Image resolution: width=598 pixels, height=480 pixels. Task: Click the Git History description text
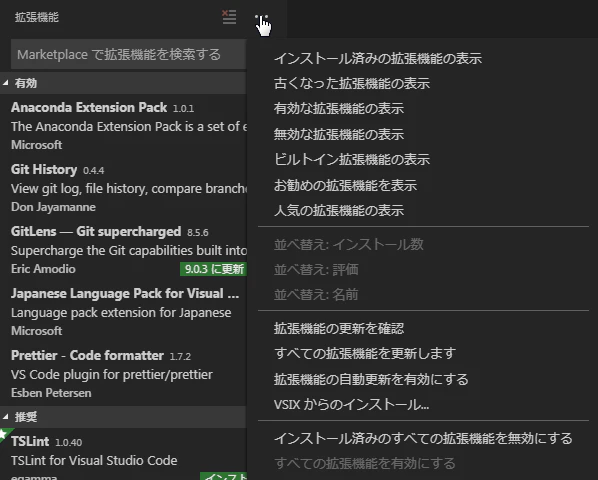point(129,188)
